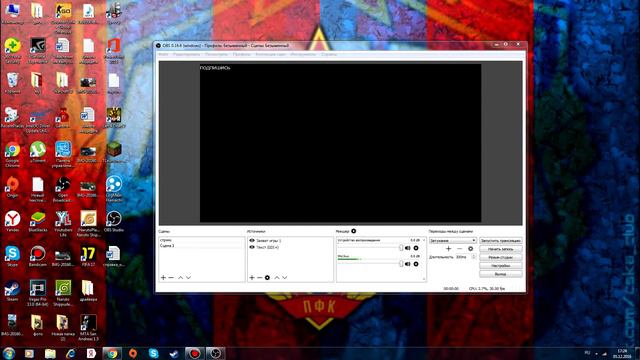
Task: Open the Yandex browser desktop shortcut
Action: pos(12,222)
